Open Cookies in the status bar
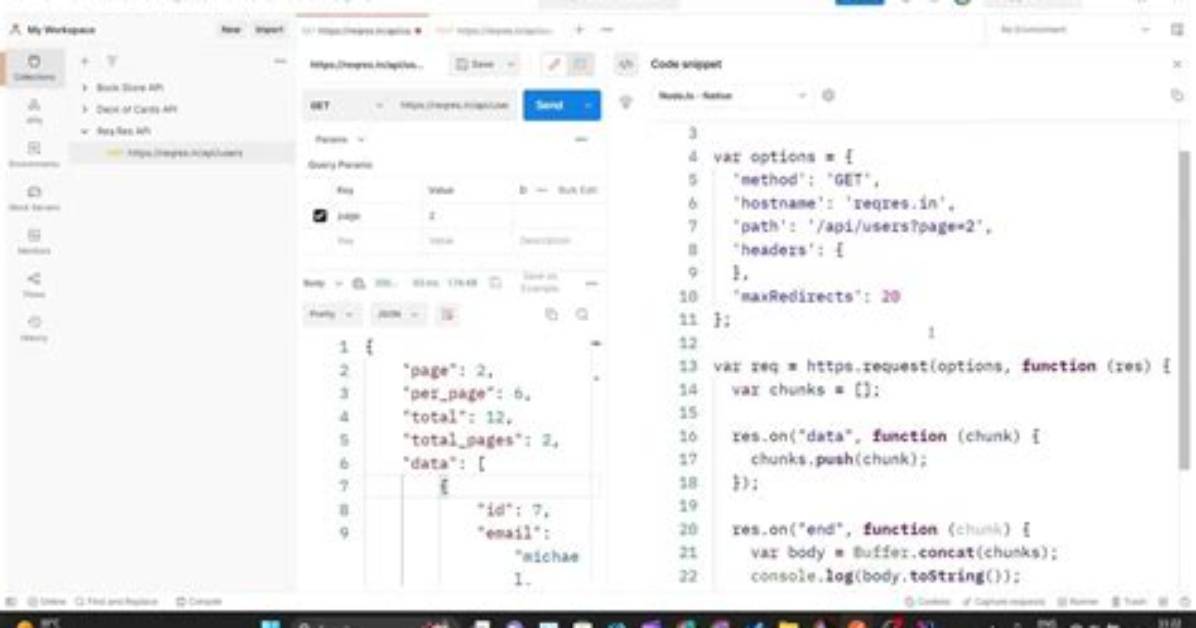The height and width of the screenshot is (628, 1196). coord(928,602)
